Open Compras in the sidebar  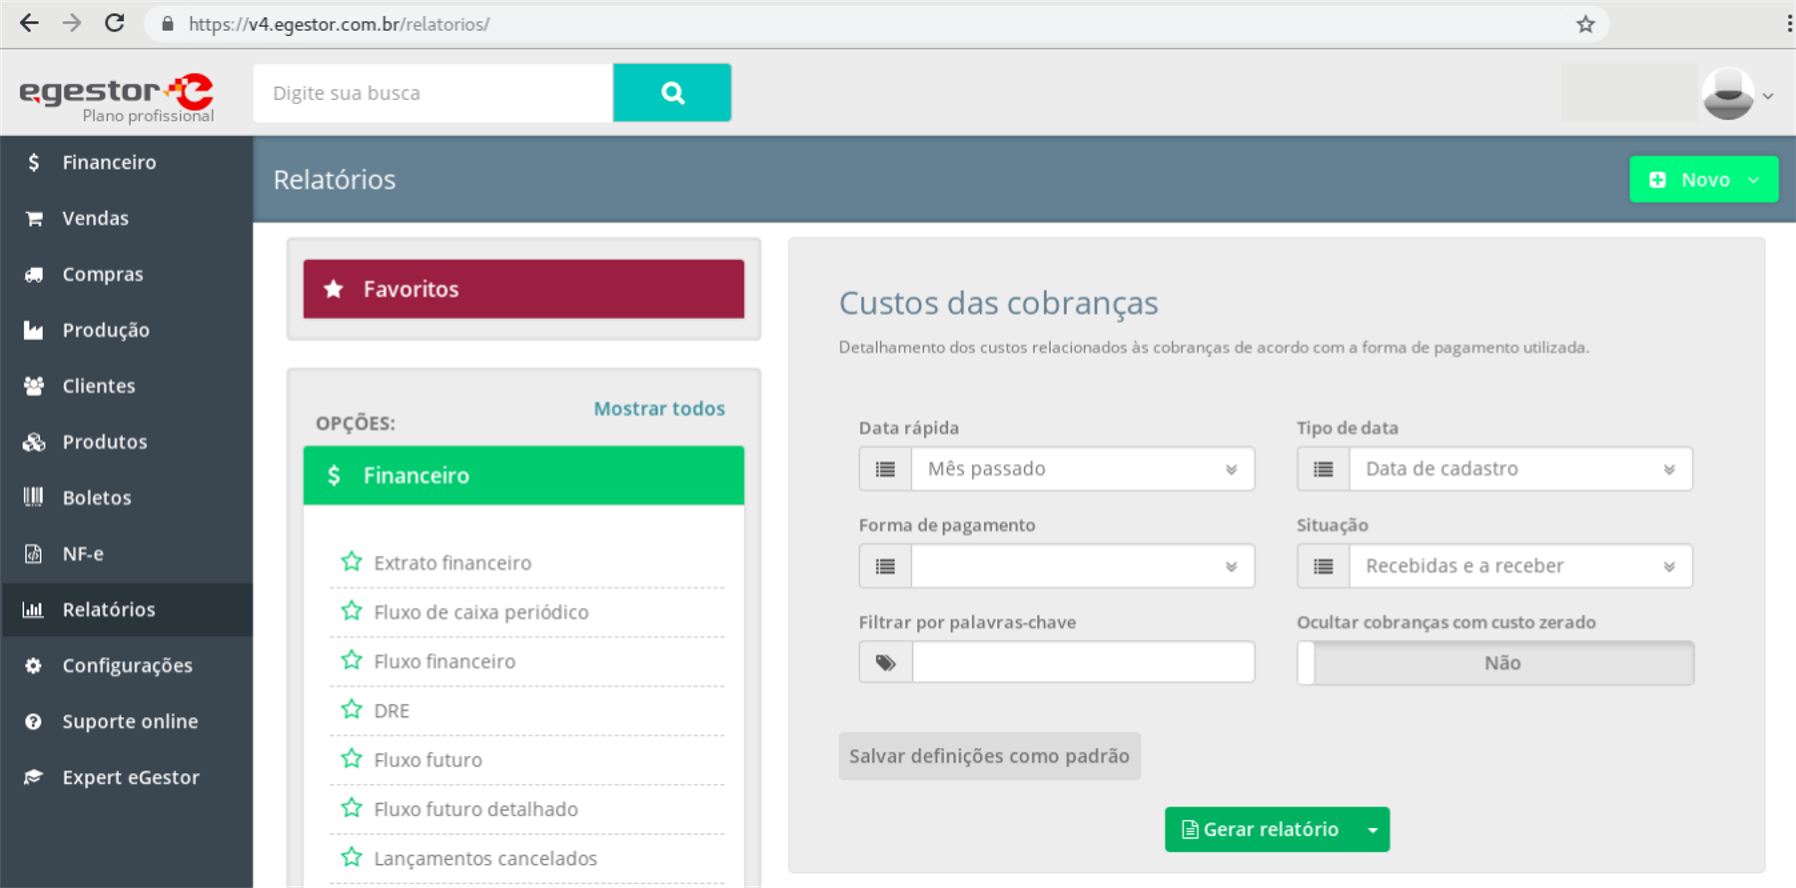click(127, 274)
